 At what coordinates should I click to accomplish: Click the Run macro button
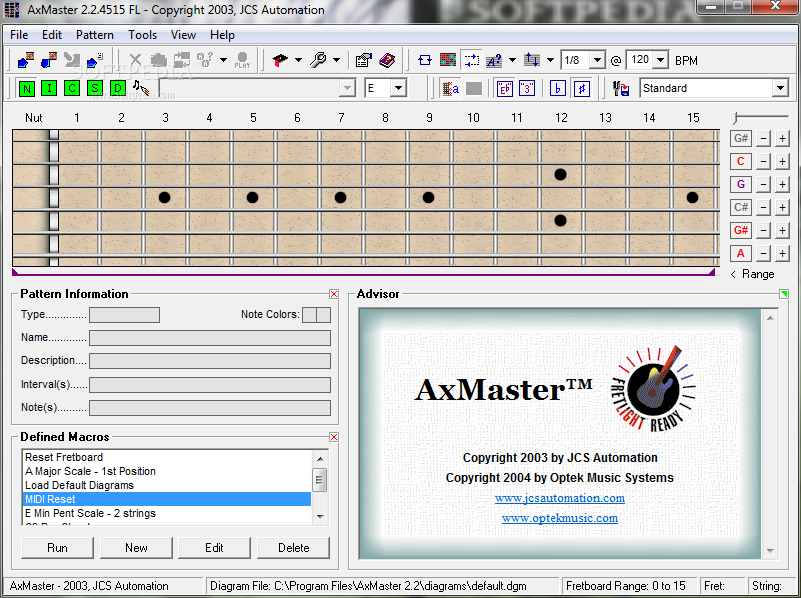pyautogui.click(x=57, y=548)
